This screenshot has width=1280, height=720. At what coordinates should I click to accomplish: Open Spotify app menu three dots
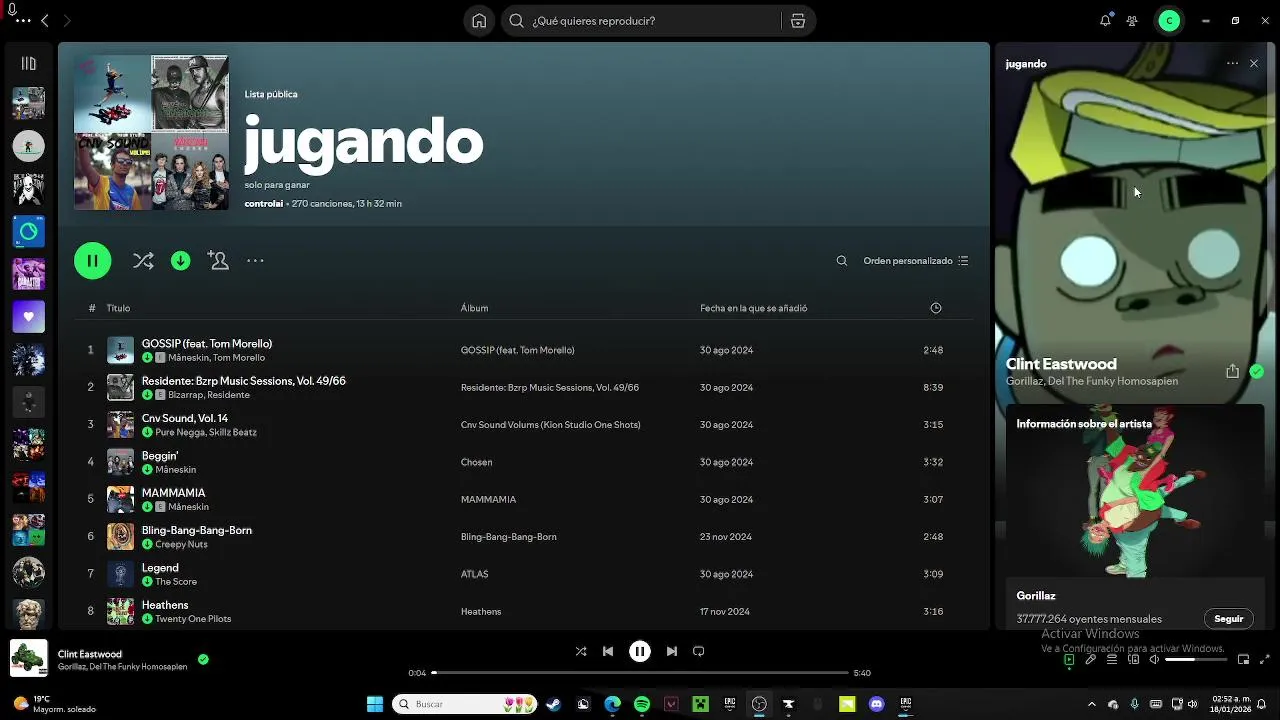coord(23,21)
